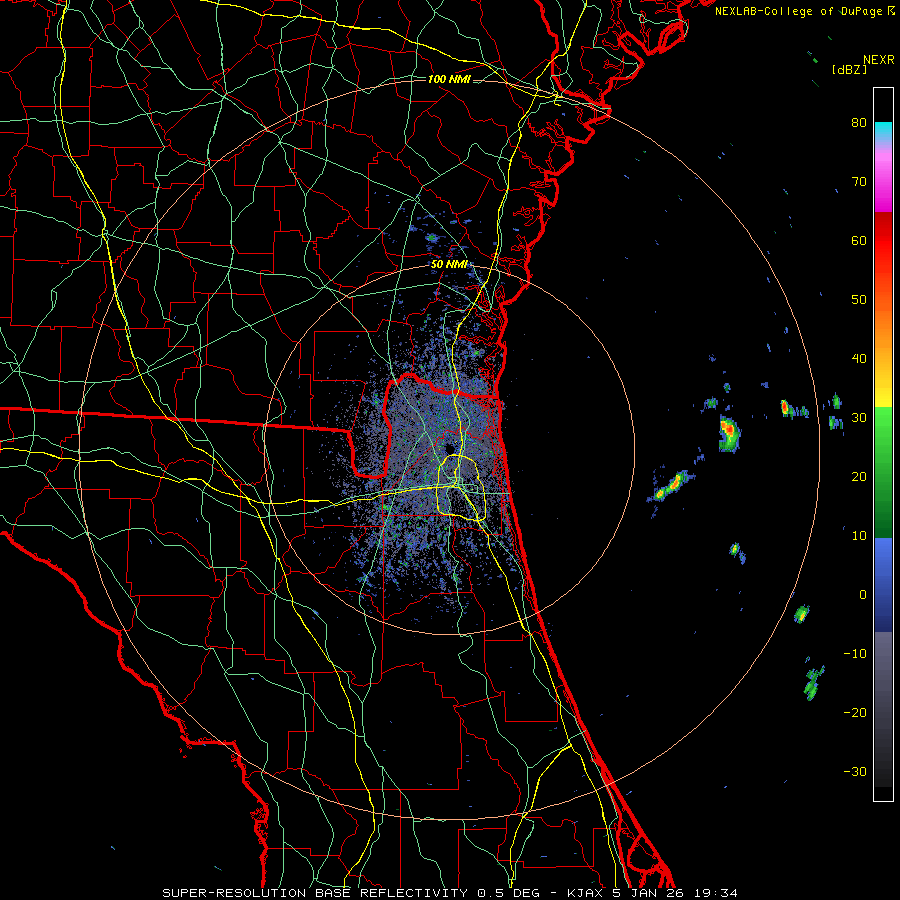900x900 pixels.
Task: Click the 10 value on the dBZ scale
Action: tap(859, 536)
